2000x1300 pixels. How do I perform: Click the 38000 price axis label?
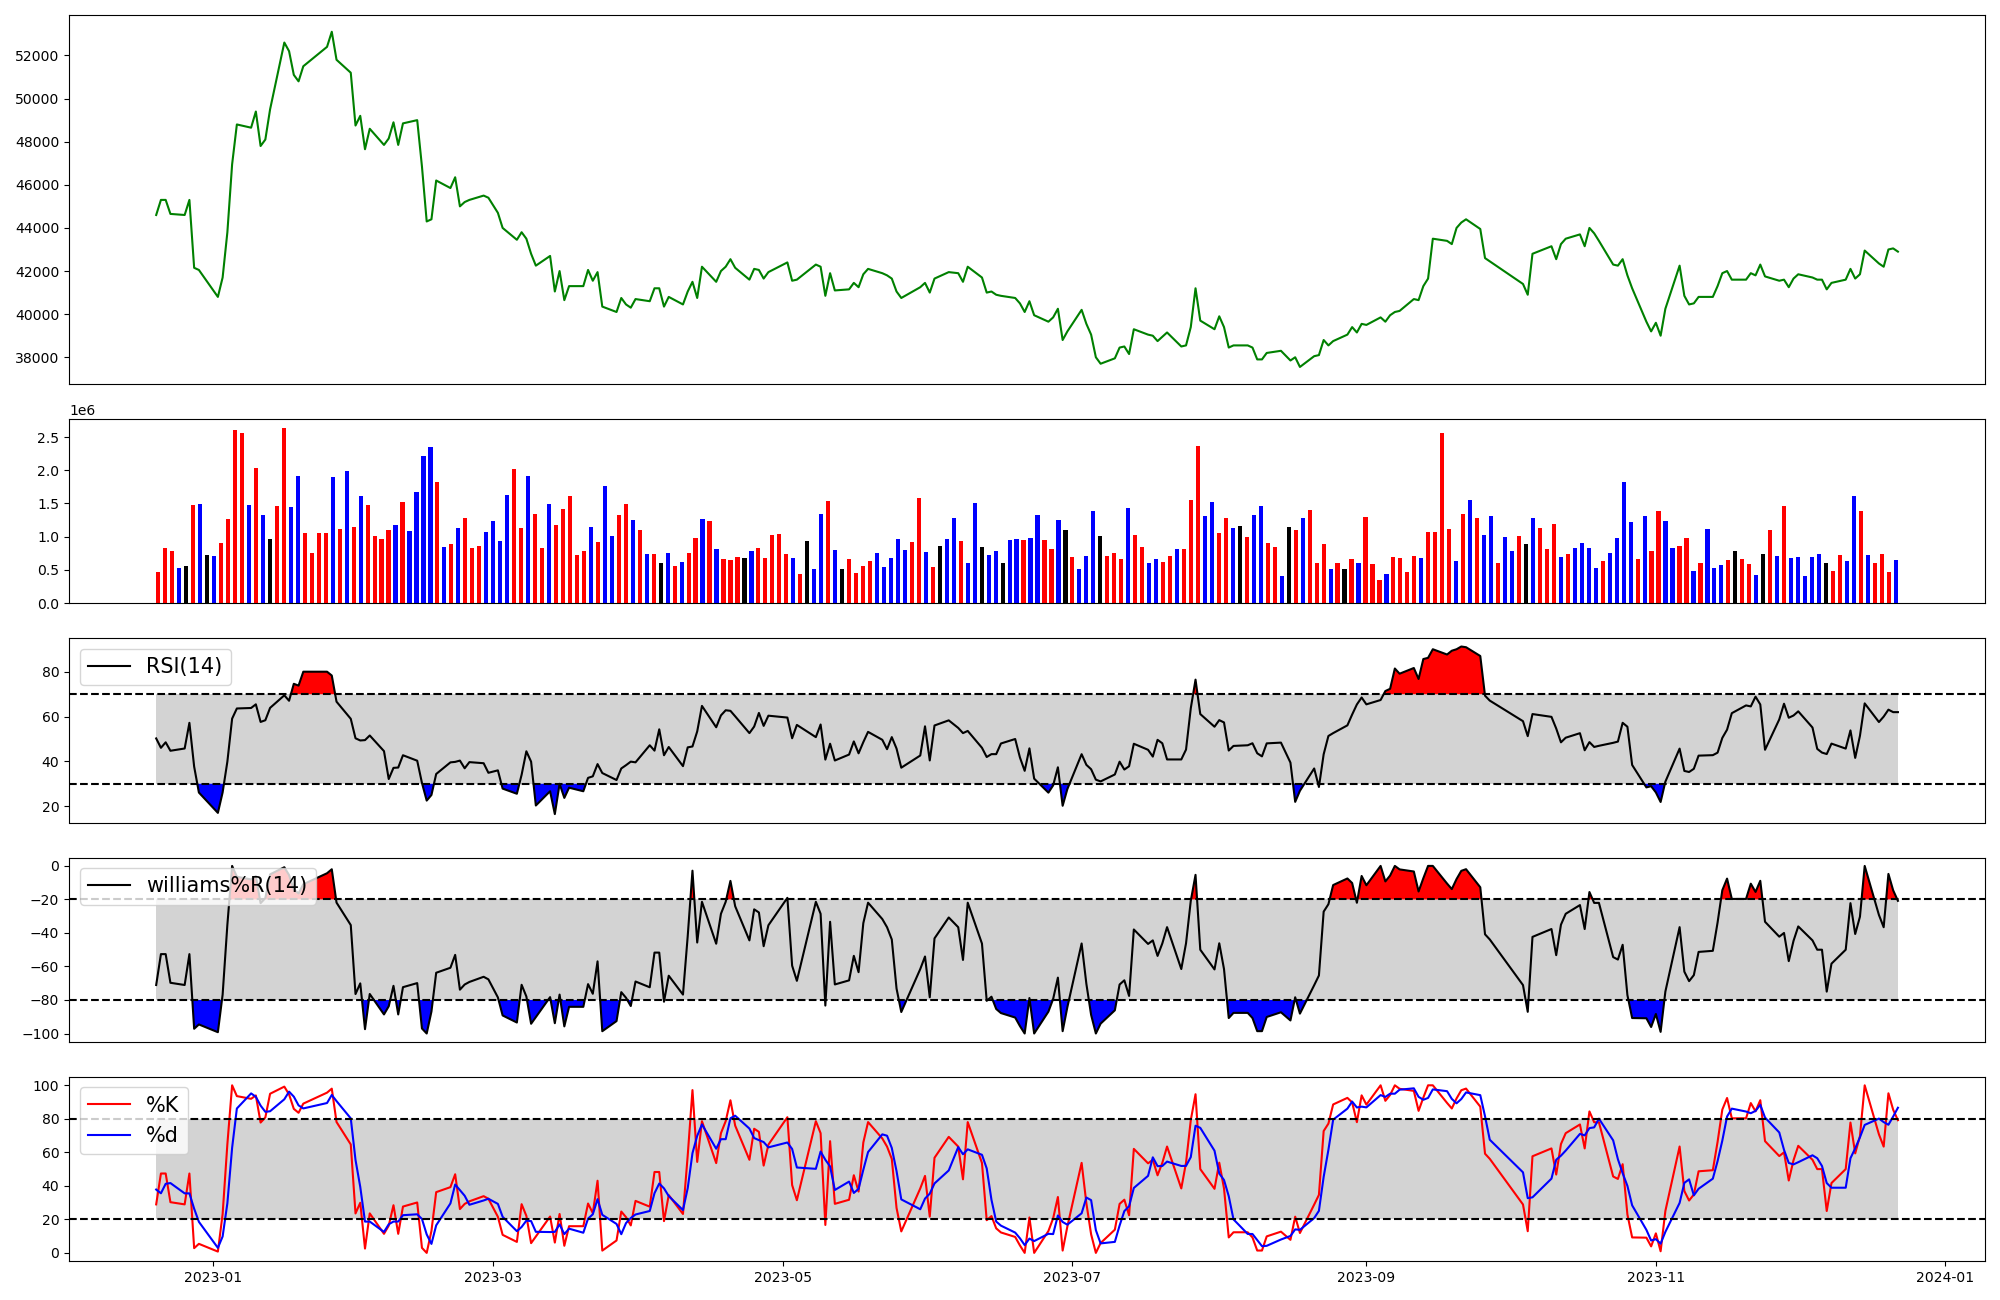point(37,358)
